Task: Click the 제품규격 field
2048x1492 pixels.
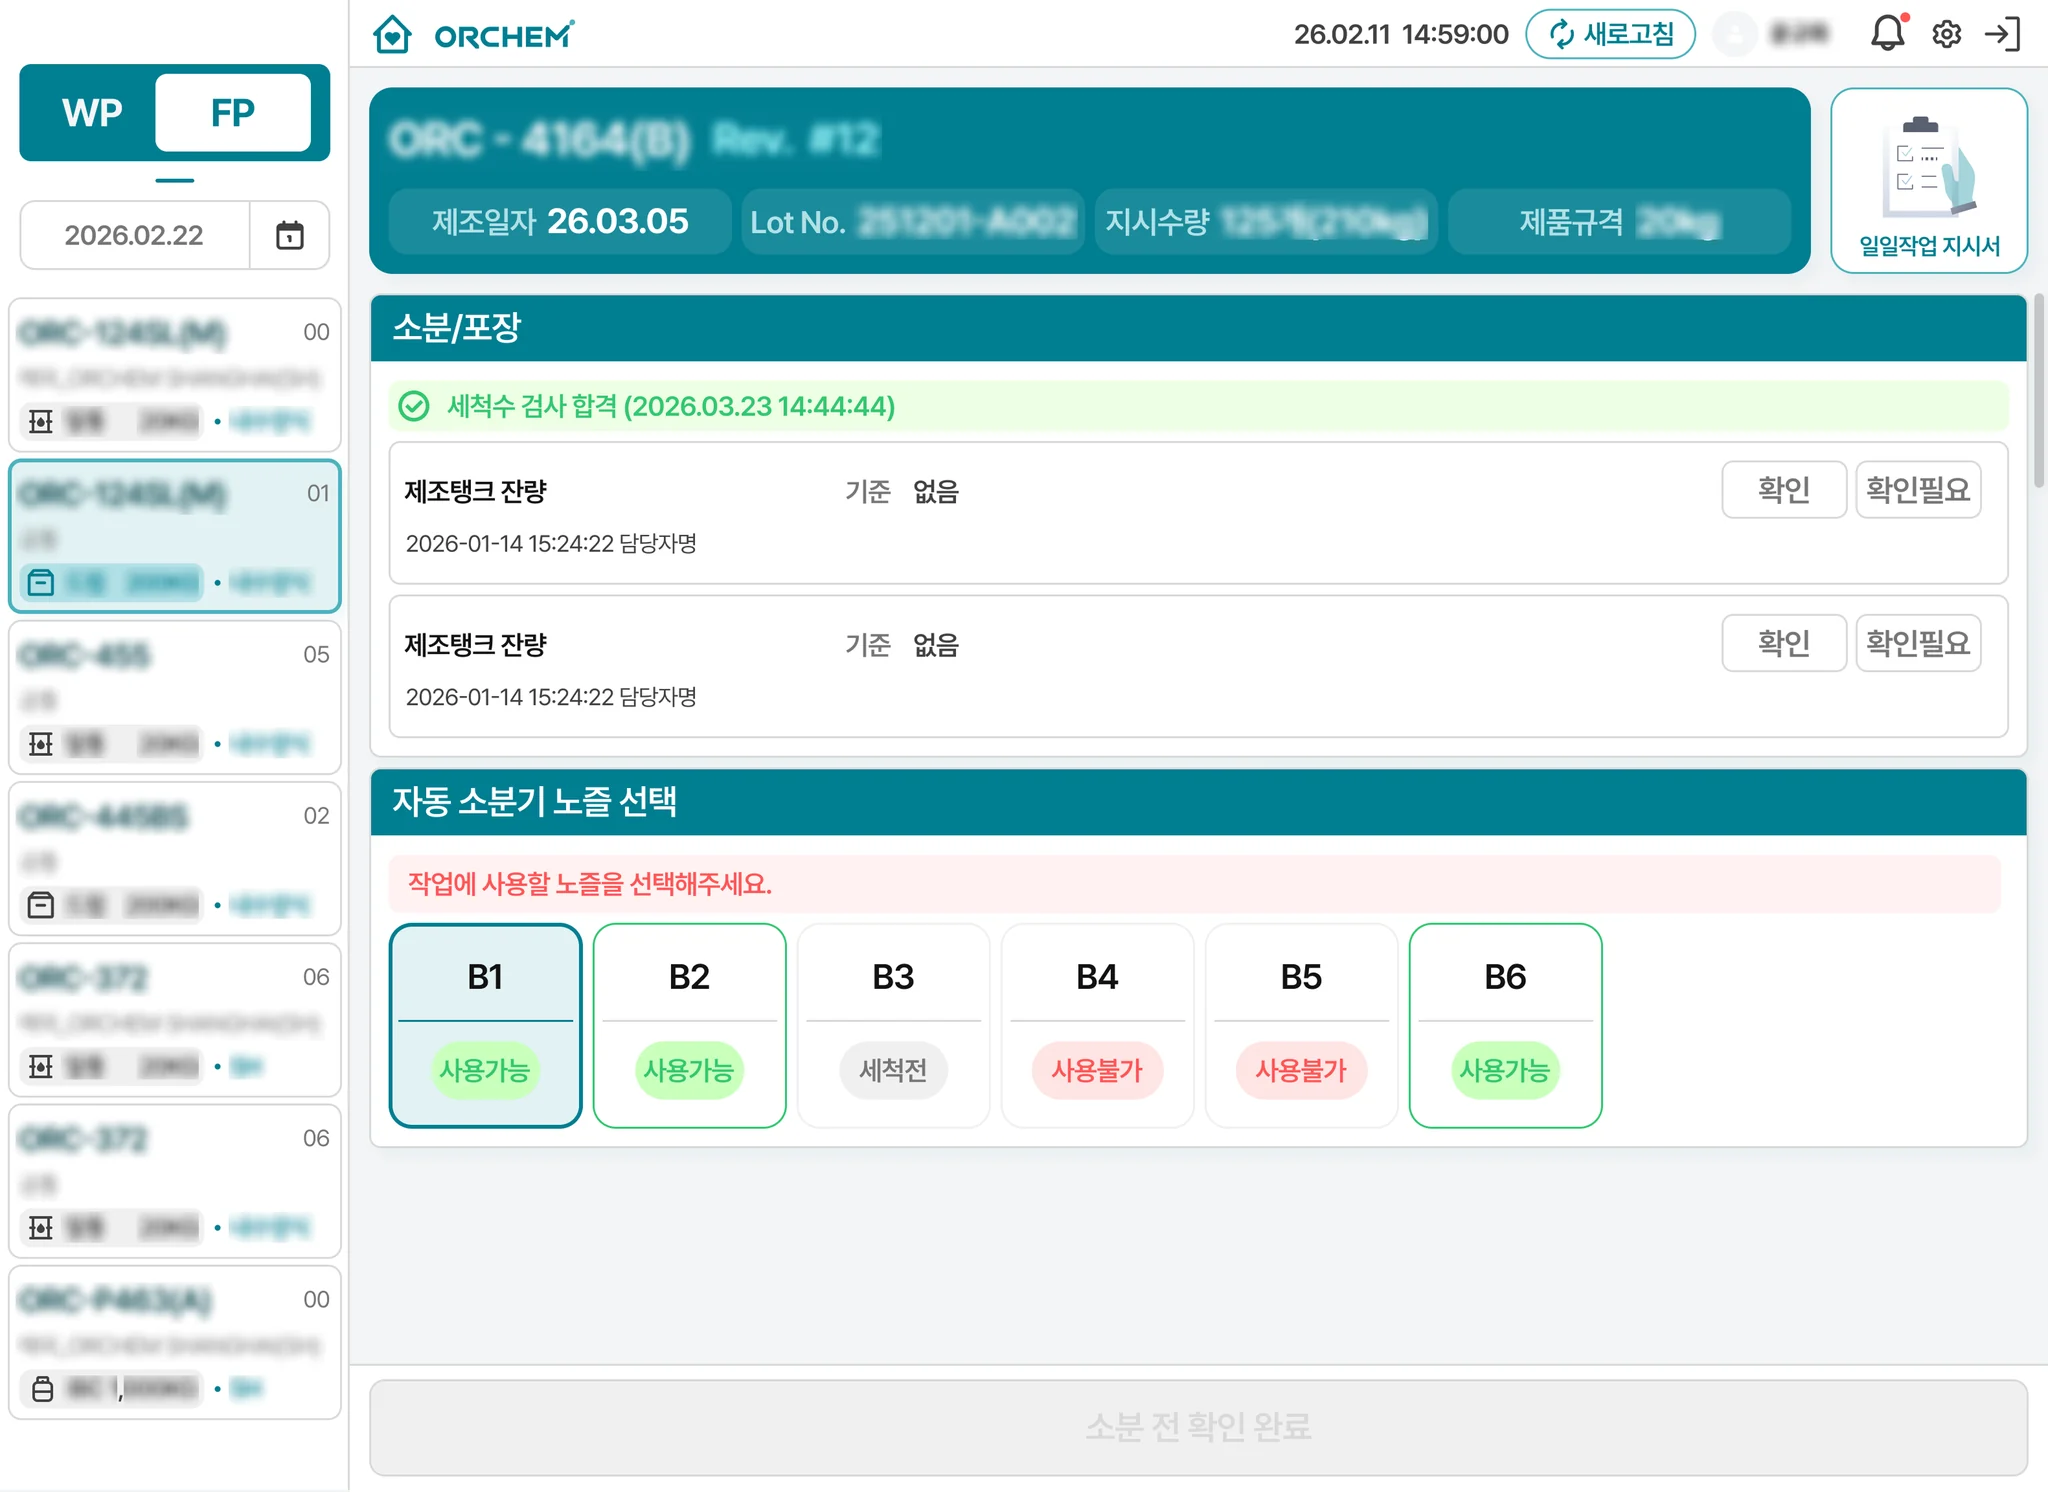Action: (x=1619, y=221)
